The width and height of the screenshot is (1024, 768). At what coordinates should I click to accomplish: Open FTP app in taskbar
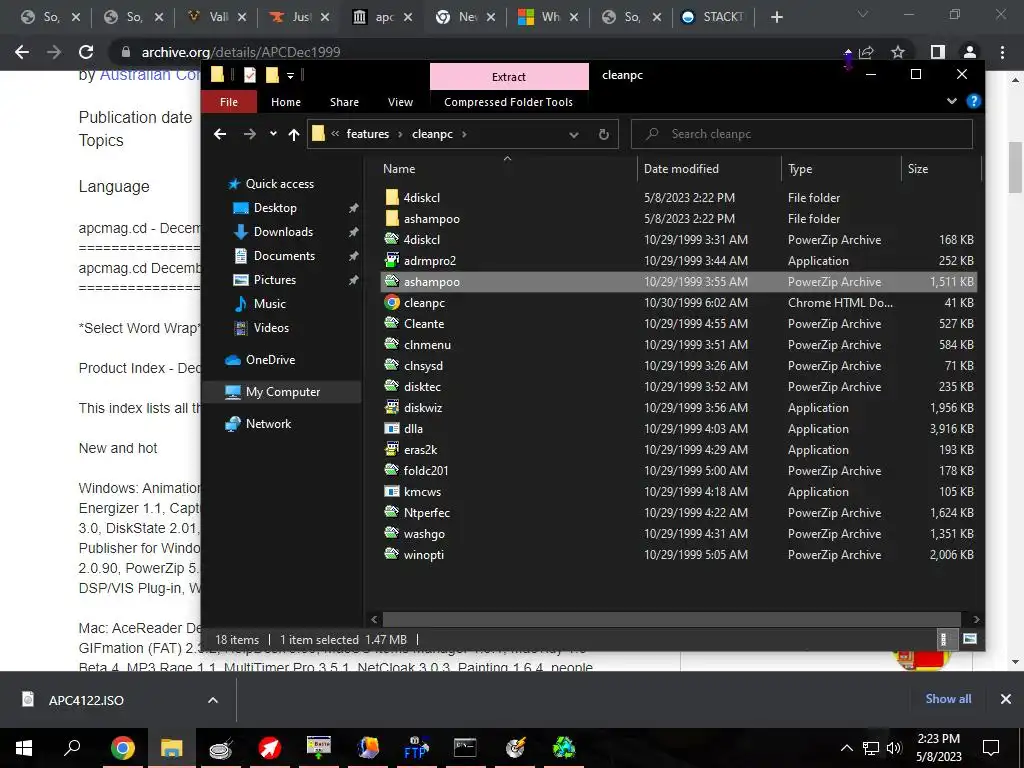click(x=416, y=748)
